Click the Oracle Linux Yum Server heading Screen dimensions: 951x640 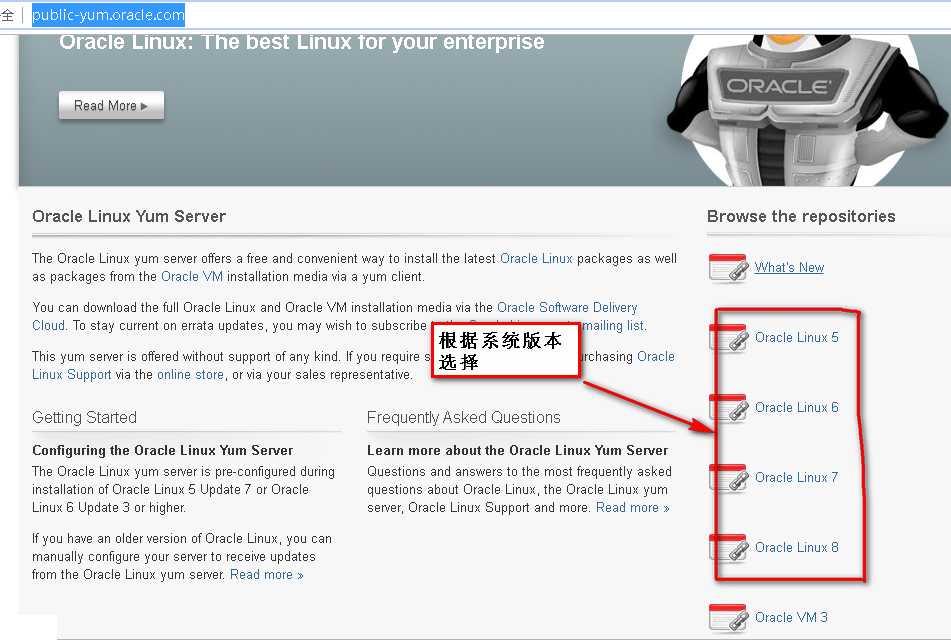129,217
